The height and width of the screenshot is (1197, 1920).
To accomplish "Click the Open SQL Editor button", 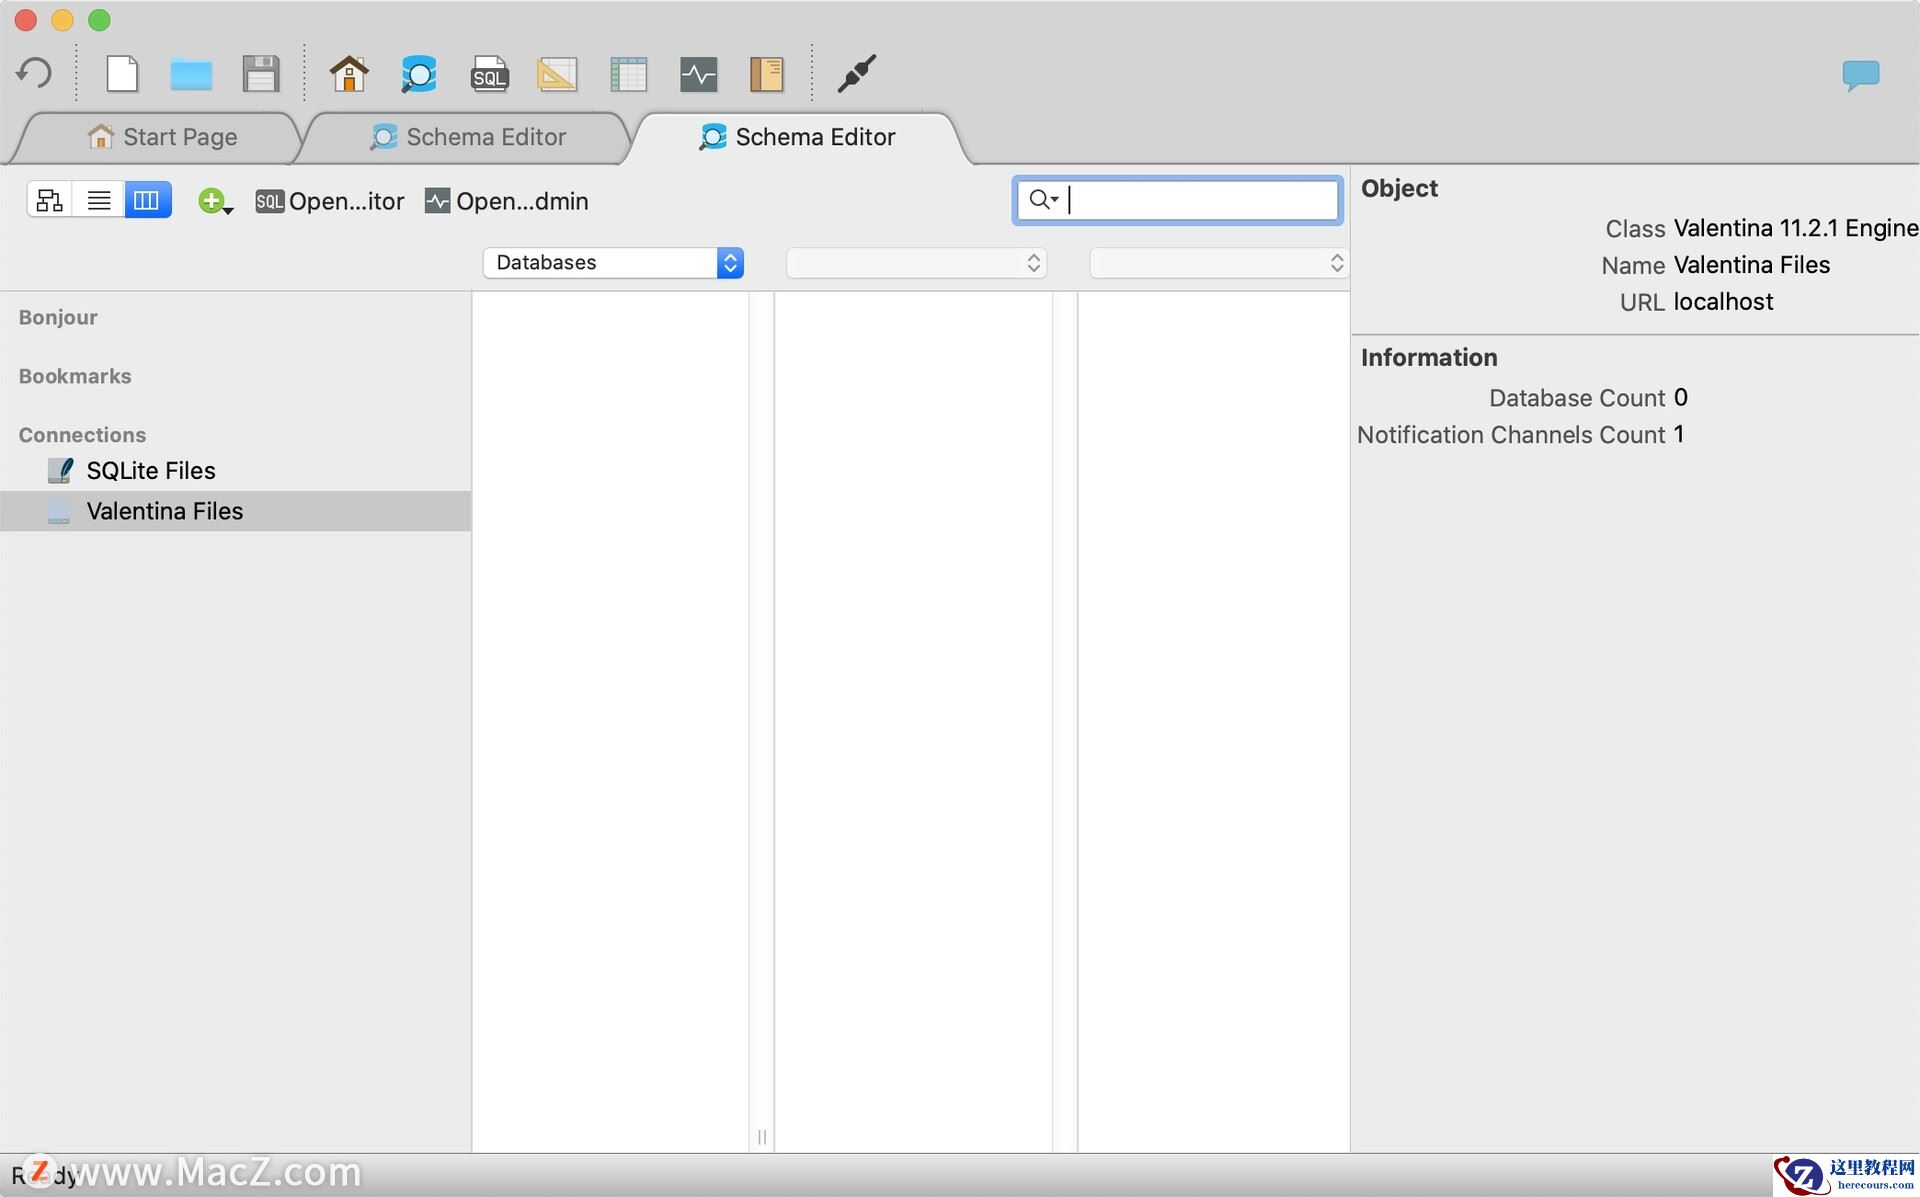I will [330, 201].
